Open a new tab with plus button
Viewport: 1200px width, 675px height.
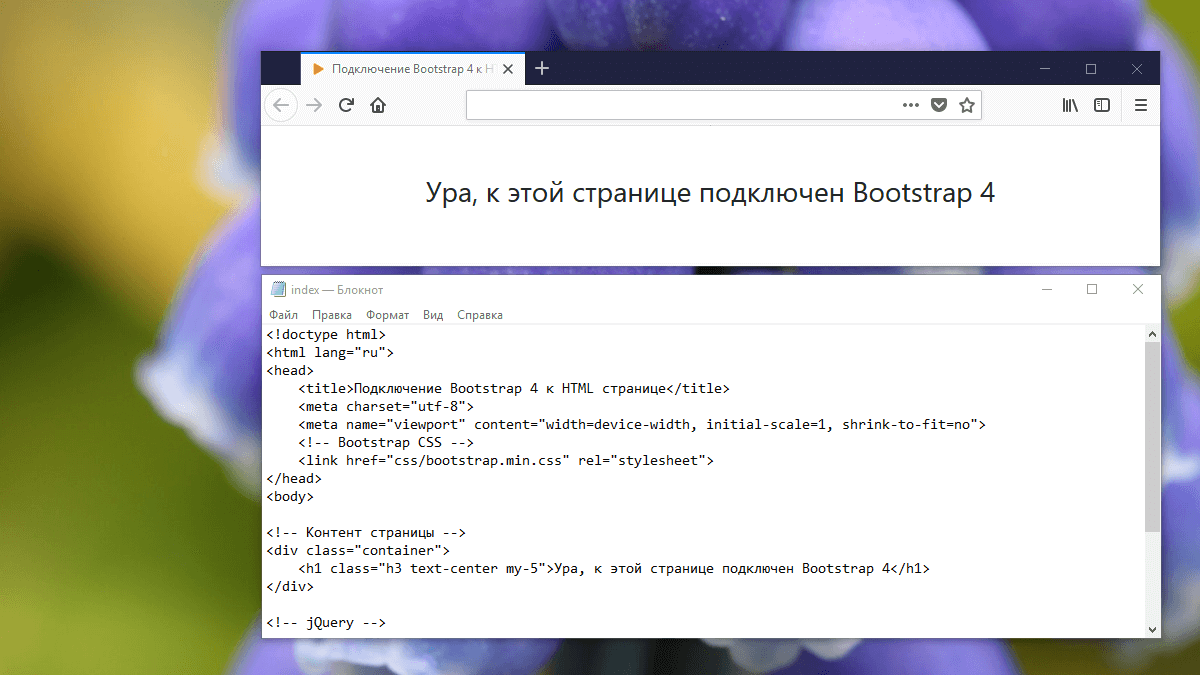coord(542,68)
